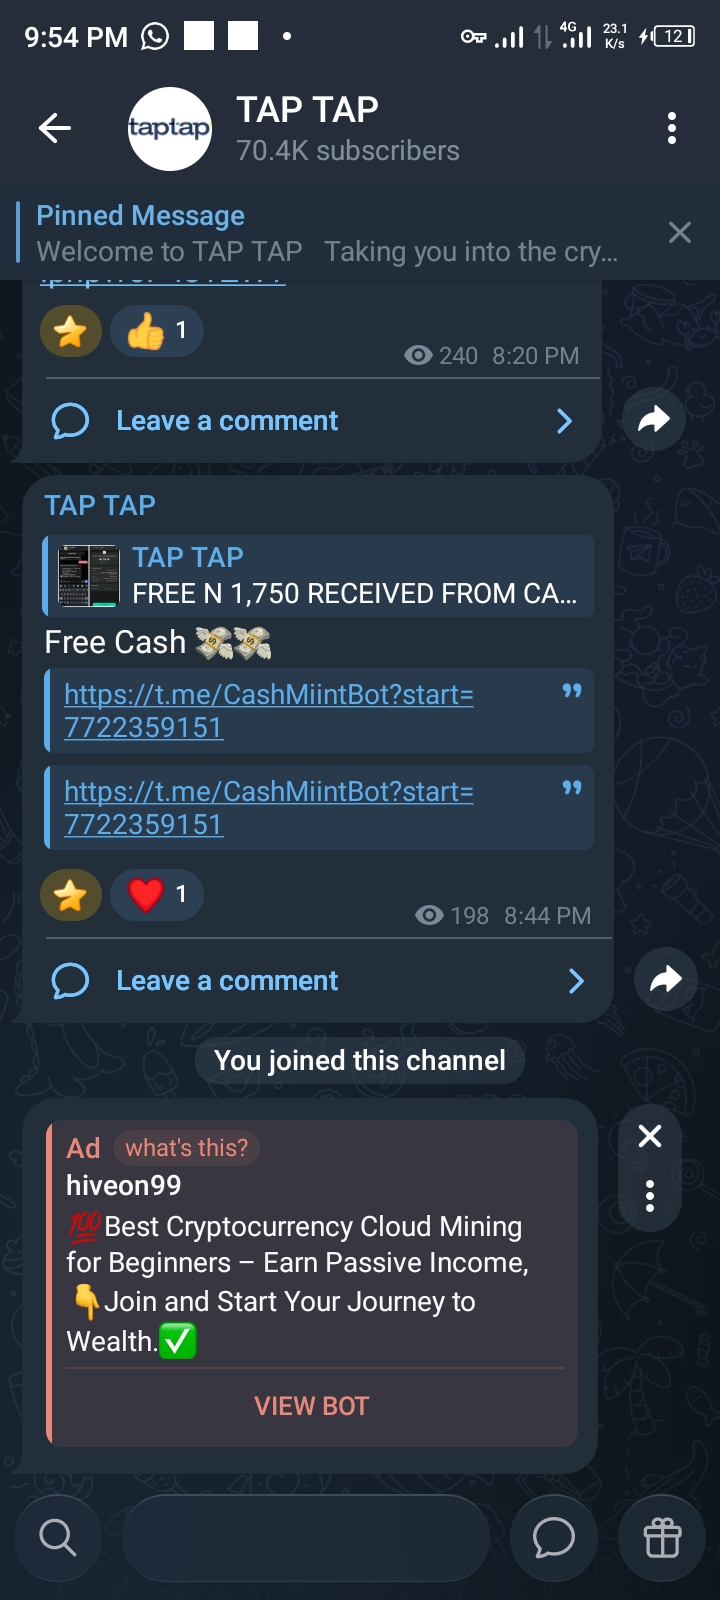Screen dimensions: 720x1600
Task: Open the second CashMiintBot link
Action: (269, 807)
